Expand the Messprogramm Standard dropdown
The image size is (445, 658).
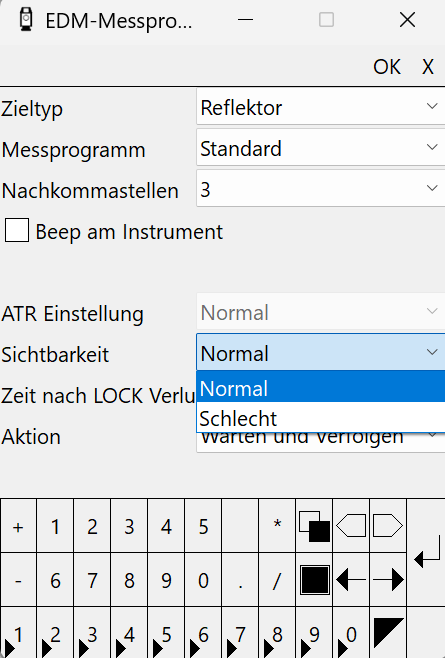click(321, 147)
